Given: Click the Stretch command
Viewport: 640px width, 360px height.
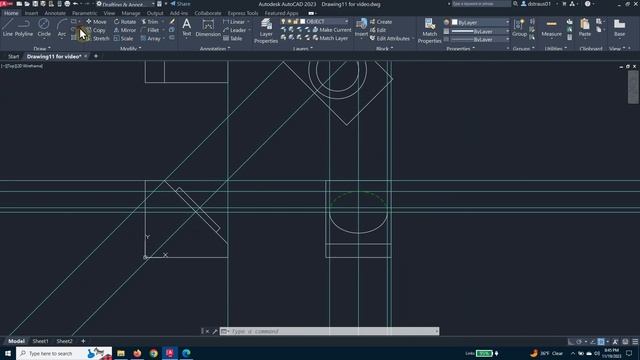Looking at the screenshot, I should coord(97,38).
